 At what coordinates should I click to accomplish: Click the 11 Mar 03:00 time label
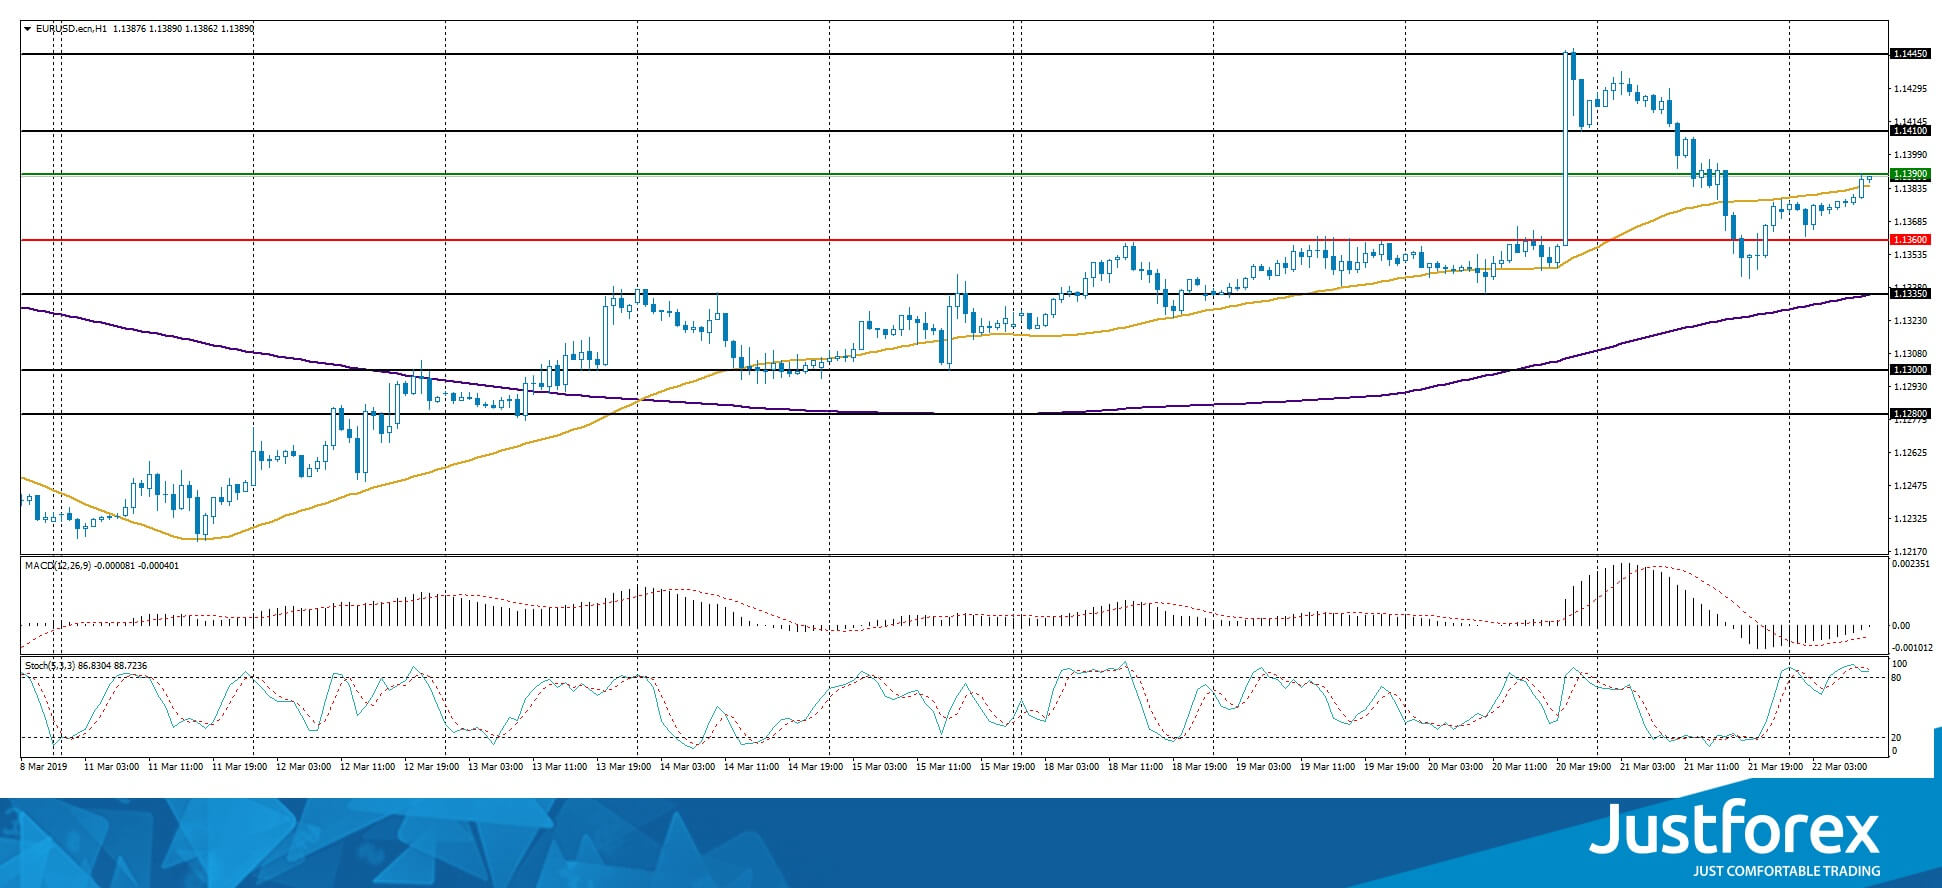pyautogui.click(x=112, y=767)
